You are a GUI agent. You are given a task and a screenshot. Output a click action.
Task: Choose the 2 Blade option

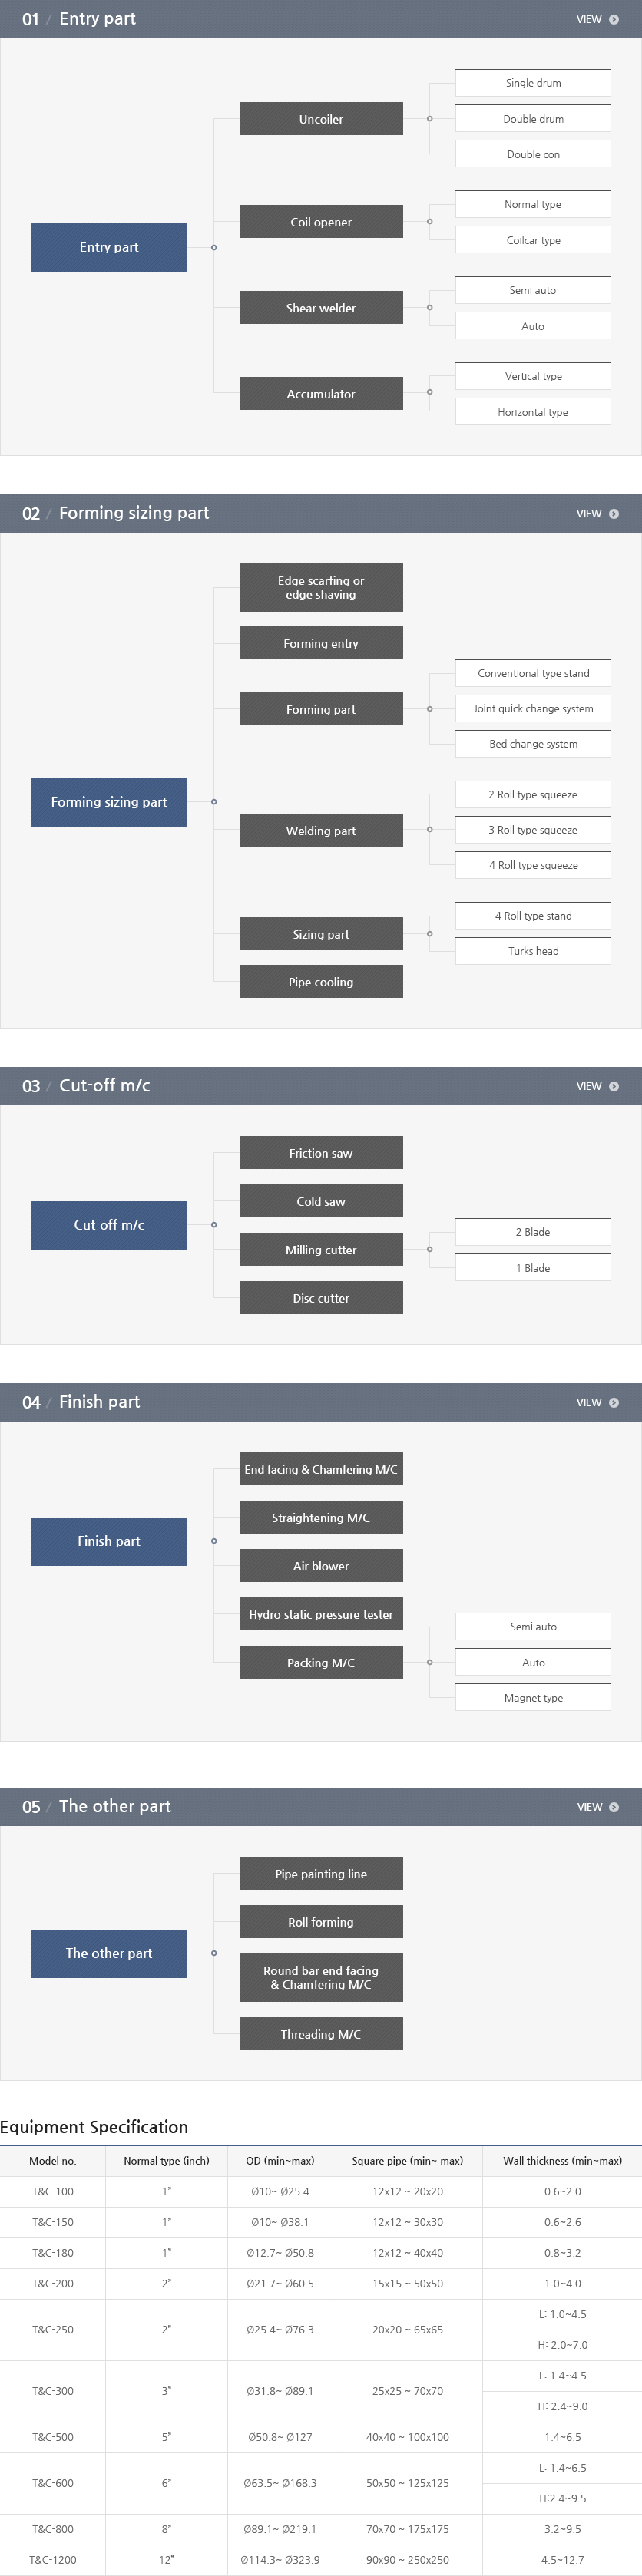[x=533, y=1232]
